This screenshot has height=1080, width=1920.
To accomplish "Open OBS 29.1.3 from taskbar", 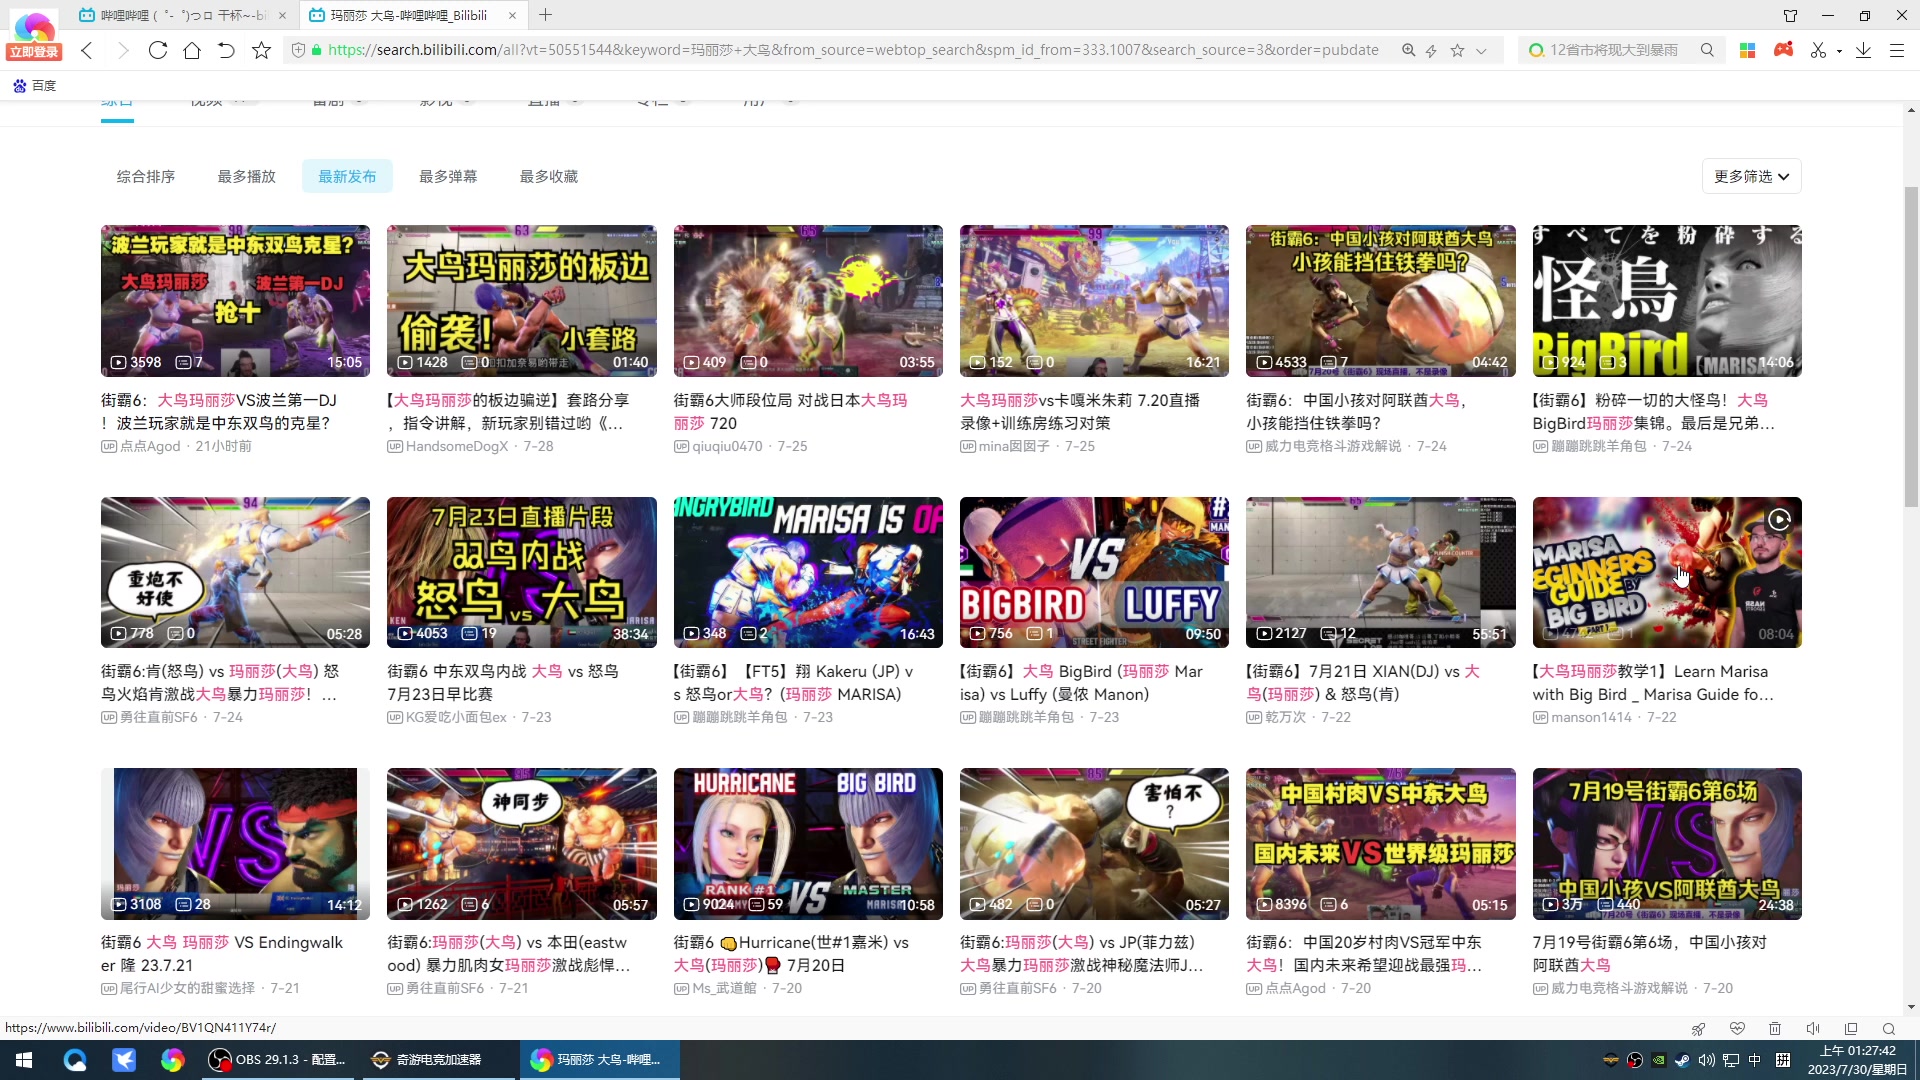I will (x=277, y=1060).
